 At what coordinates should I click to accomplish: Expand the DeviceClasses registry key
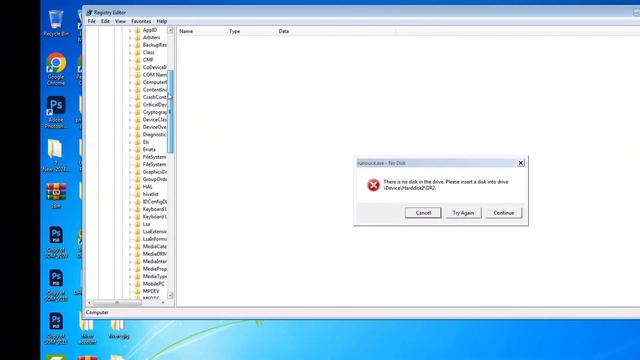point(131,120)
